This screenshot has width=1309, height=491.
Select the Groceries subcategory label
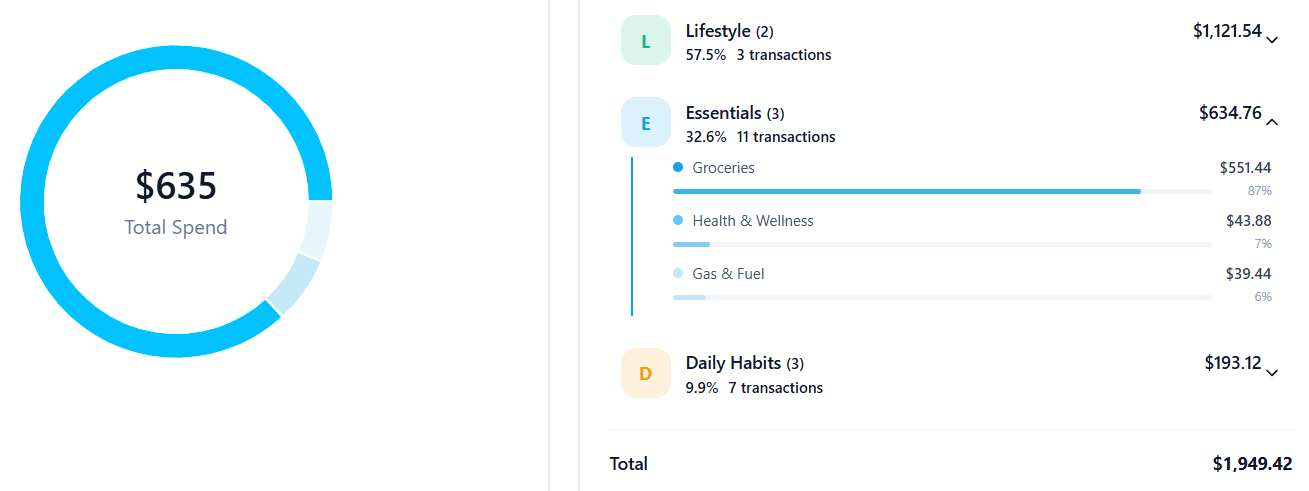pos(723,168)
